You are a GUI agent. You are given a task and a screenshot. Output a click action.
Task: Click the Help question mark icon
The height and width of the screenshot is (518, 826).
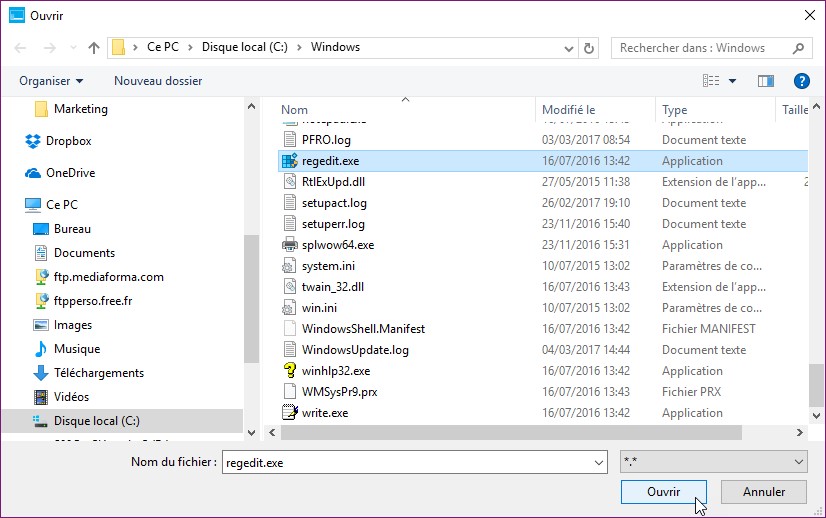[x=801, y=81]
